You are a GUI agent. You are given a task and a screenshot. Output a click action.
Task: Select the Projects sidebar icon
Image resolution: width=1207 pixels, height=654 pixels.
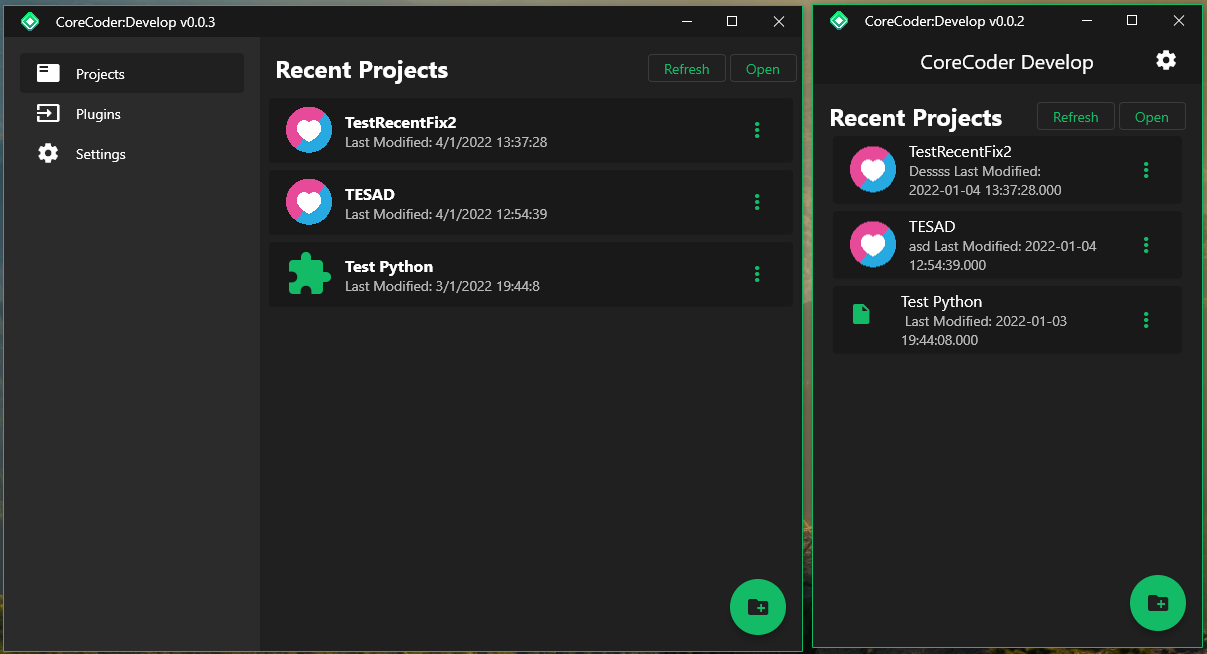(48, 73)
